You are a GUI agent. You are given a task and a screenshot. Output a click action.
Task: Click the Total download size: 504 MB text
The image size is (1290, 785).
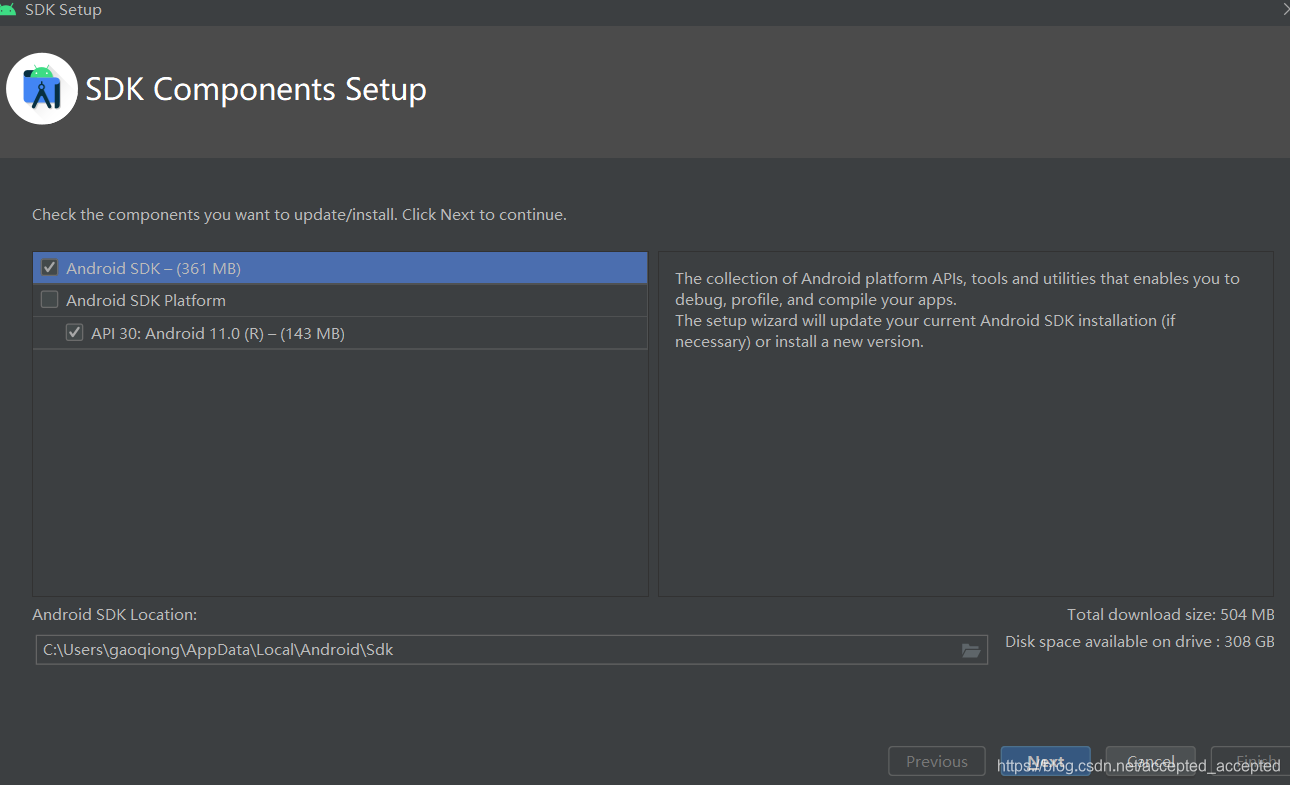point(1171,614)
